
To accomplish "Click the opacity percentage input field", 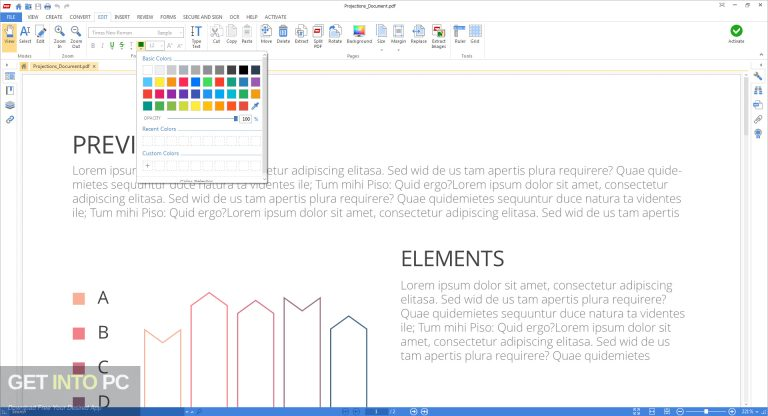I will pos(246,119).
